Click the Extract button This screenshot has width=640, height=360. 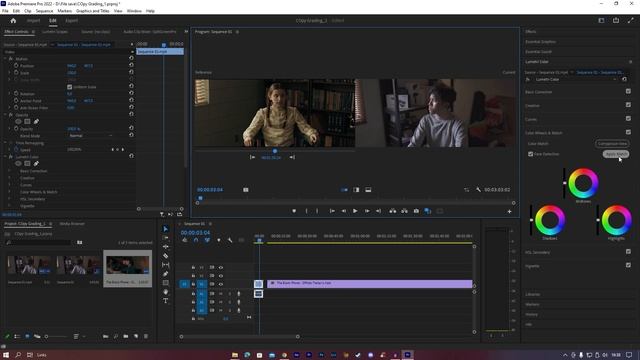pos(404,211)
